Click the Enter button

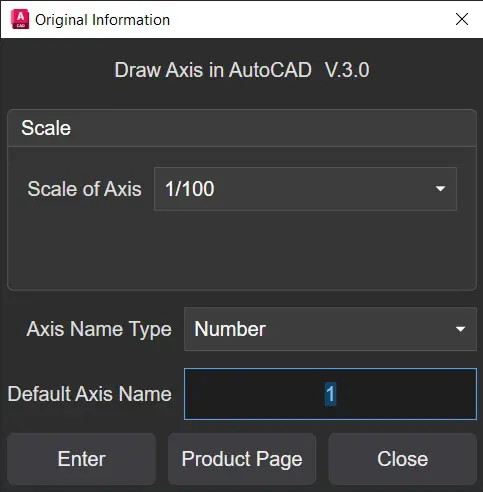click(81, 459)
